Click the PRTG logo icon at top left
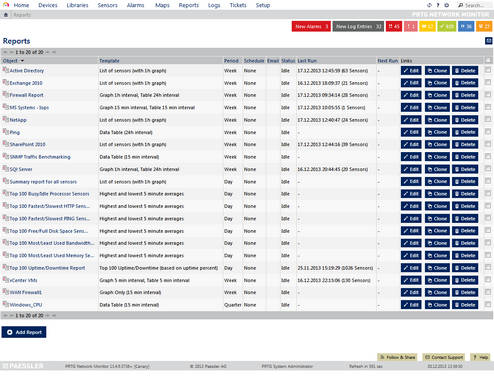Viewport: 494px width, 390px height. coord(6,5)
